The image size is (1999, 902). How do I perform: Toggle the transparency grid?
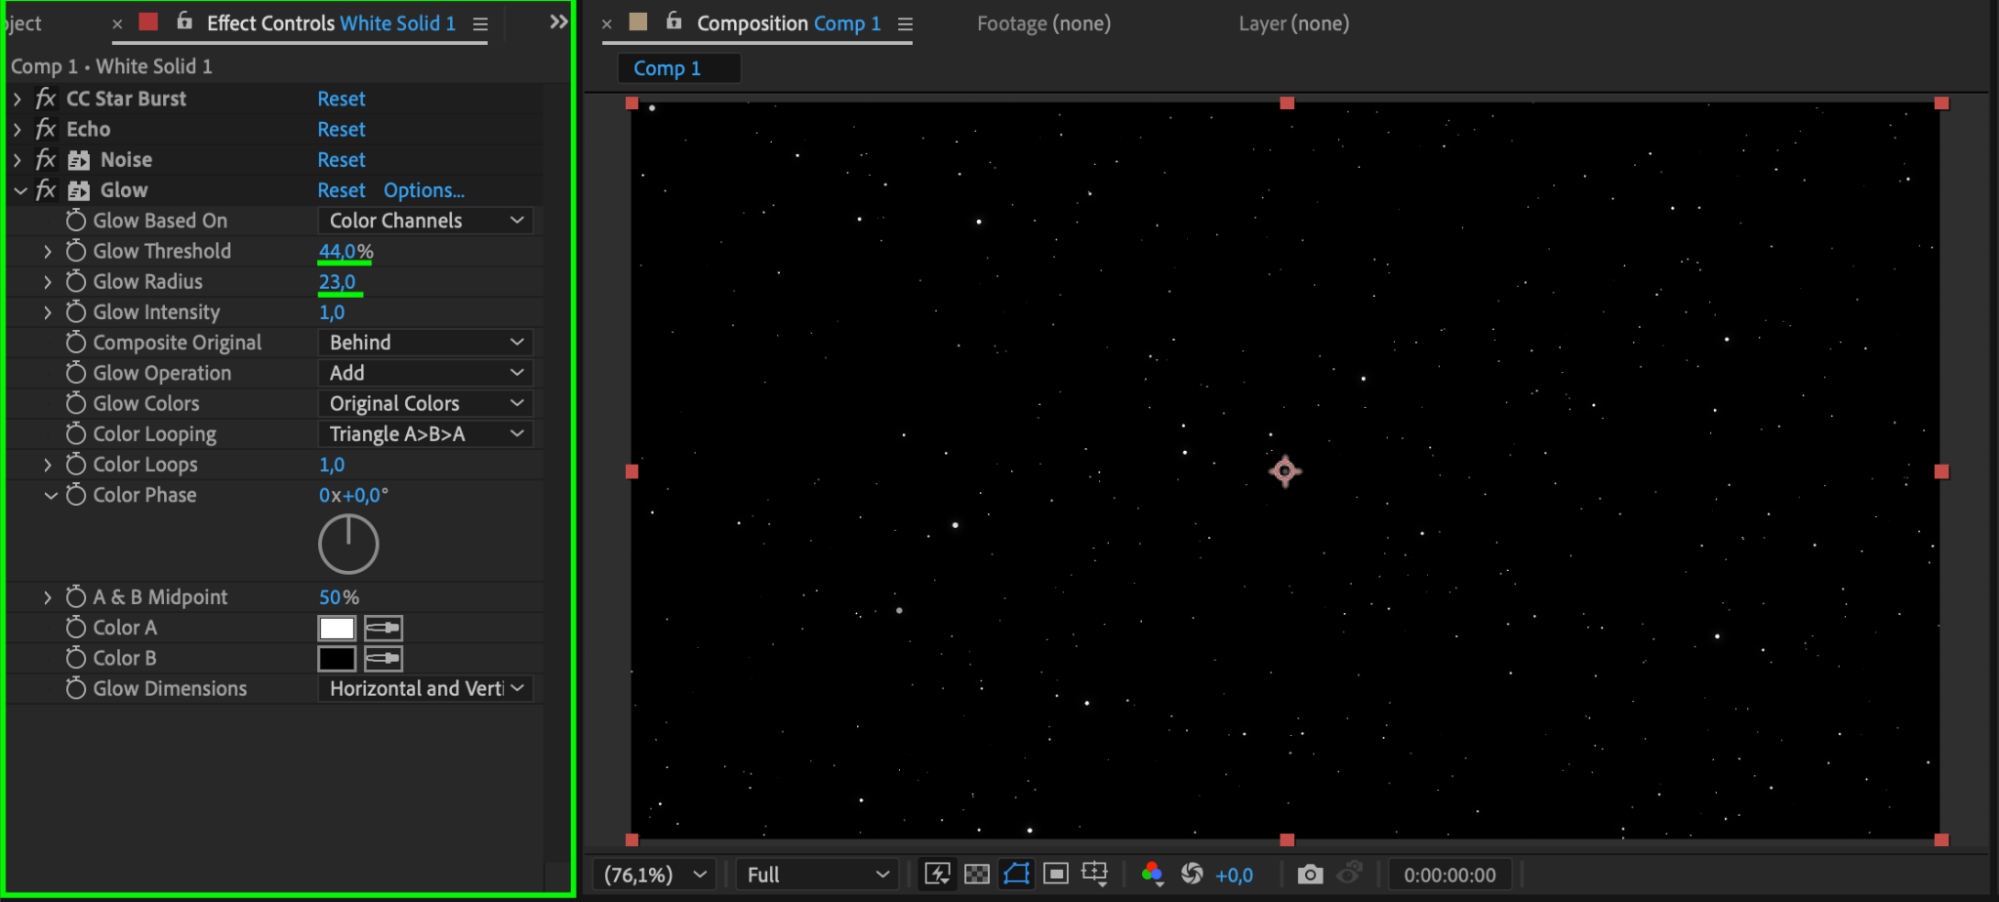pyautogui.click(x=977, y=874)
